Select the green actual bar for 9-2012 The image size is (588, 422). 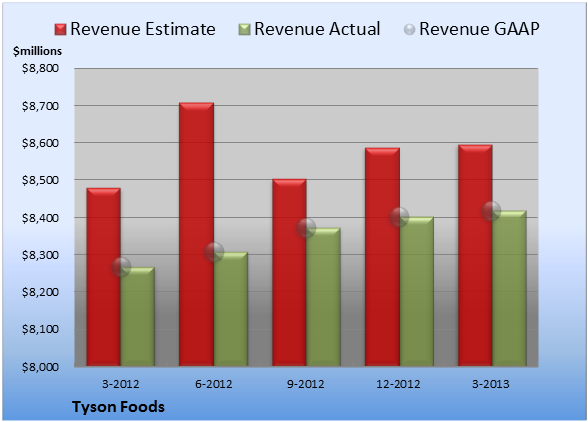click(323, 297)
